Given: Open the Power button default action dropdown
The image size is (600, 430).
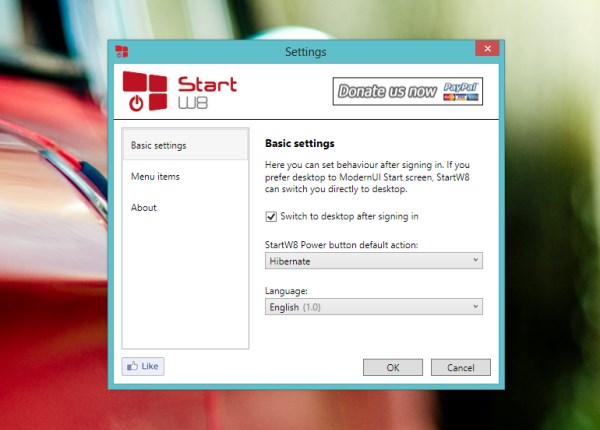Looking at the screenshot, I should pos(373,261).
